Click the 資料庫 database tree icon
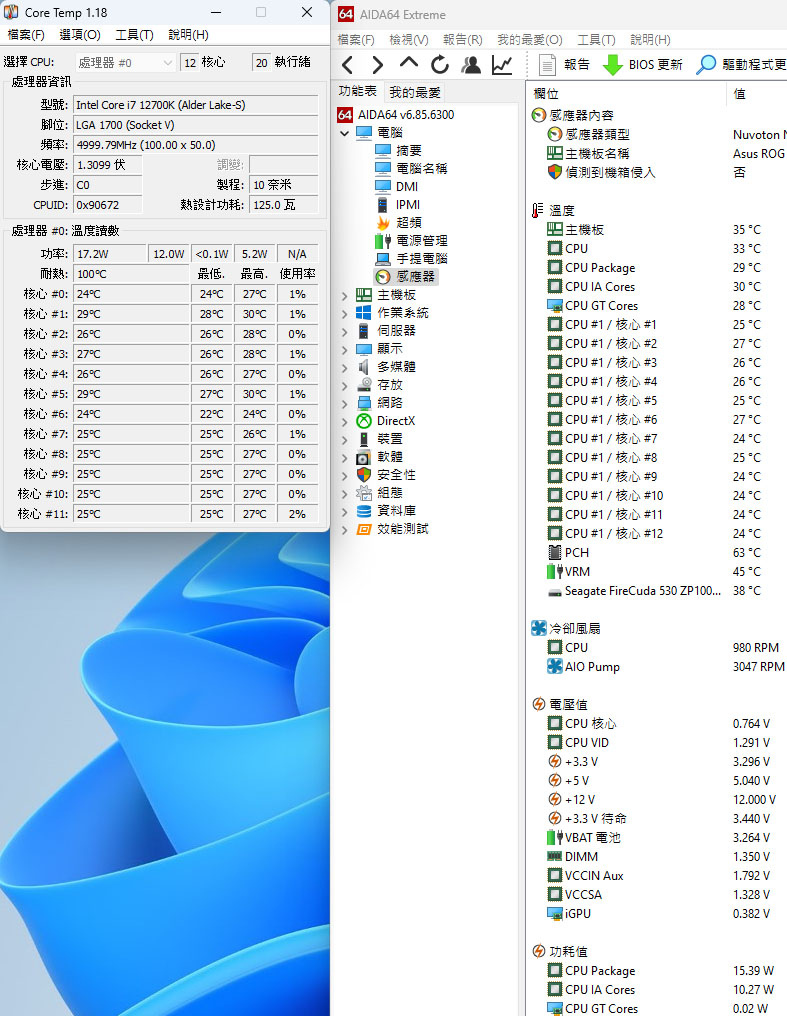Screen dimensions: 787x1016 point(364,511)
